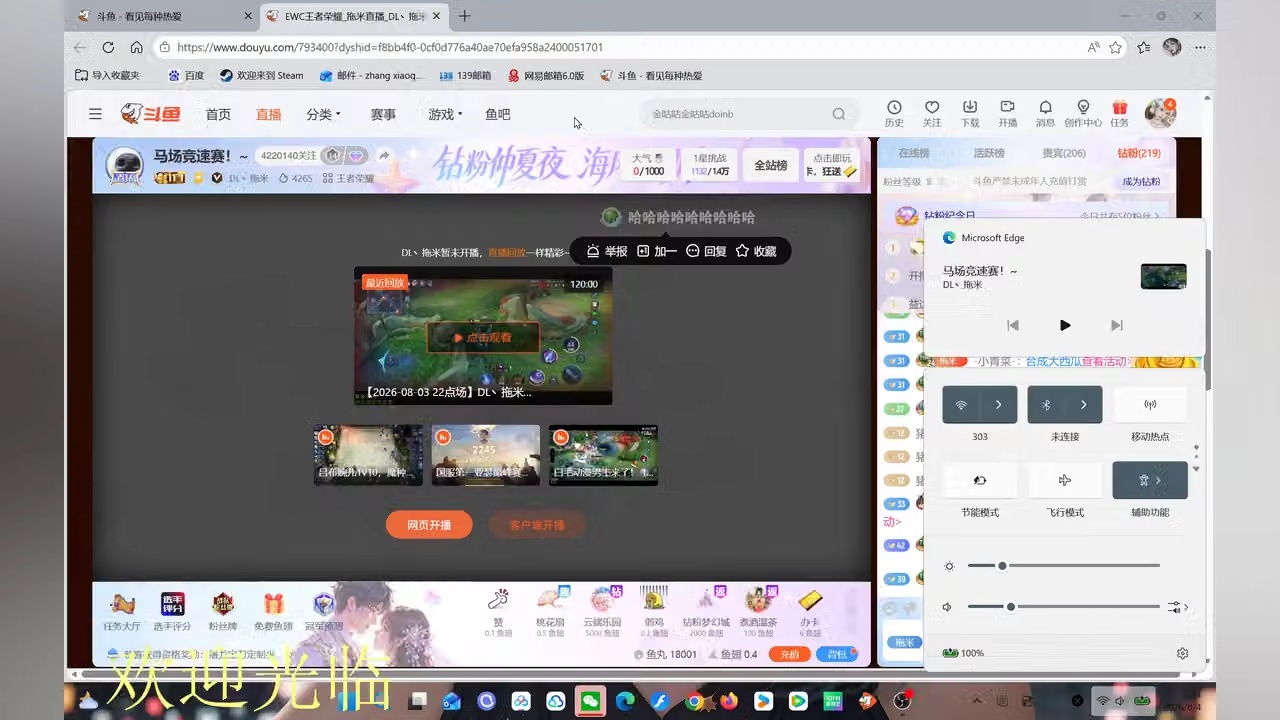Switch to 活跃榜 tab

pyautogui.click(x=989, y=153)
